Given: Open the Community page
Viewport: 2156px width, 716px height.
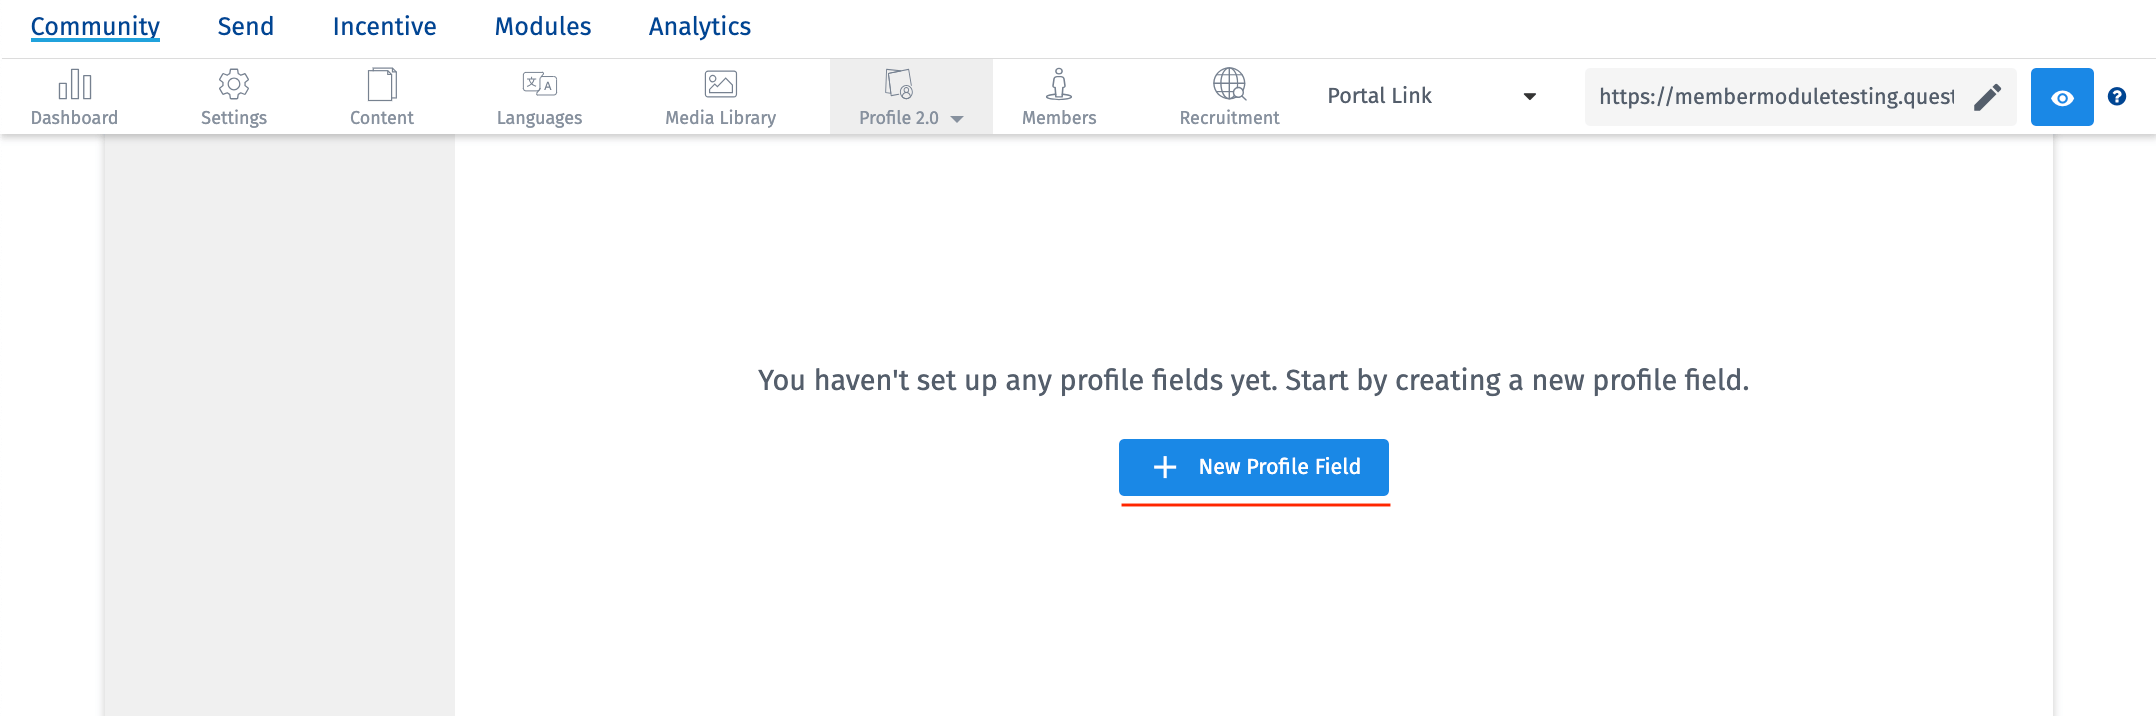Looking at the screenshot, I should click(x=94, y=26).
